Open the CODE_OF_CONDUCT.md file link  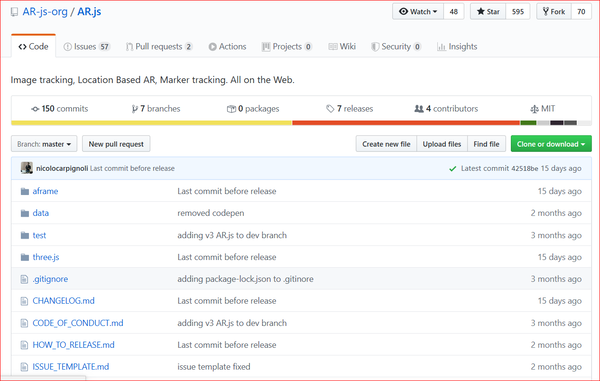coord(78,323)
